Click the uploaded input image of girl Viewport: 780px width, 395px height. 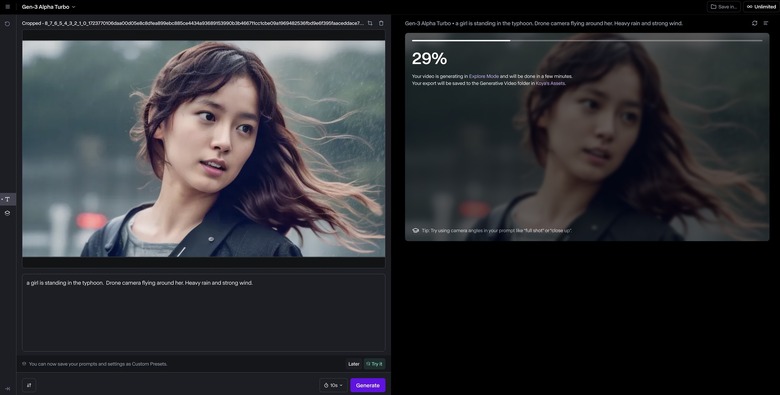(203, 149)
